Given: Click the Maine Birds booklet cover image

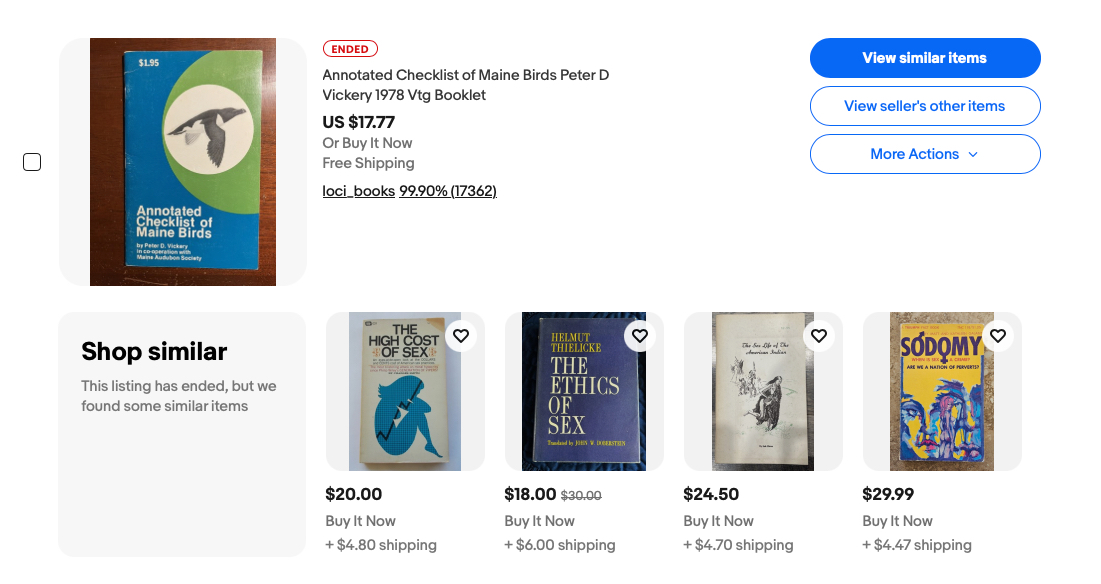Looking at the screenshot, I should click(183, 162).
